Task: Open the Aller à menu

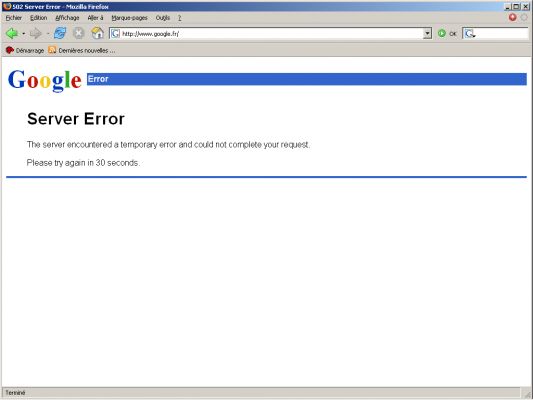Action: pyautogui.click(x=96, y=18)
